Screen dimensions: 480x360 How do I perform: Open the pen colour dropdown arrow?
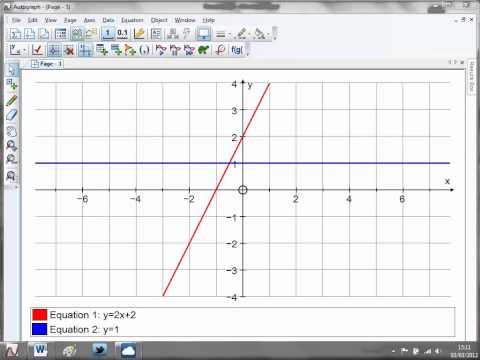click(249, 34)
